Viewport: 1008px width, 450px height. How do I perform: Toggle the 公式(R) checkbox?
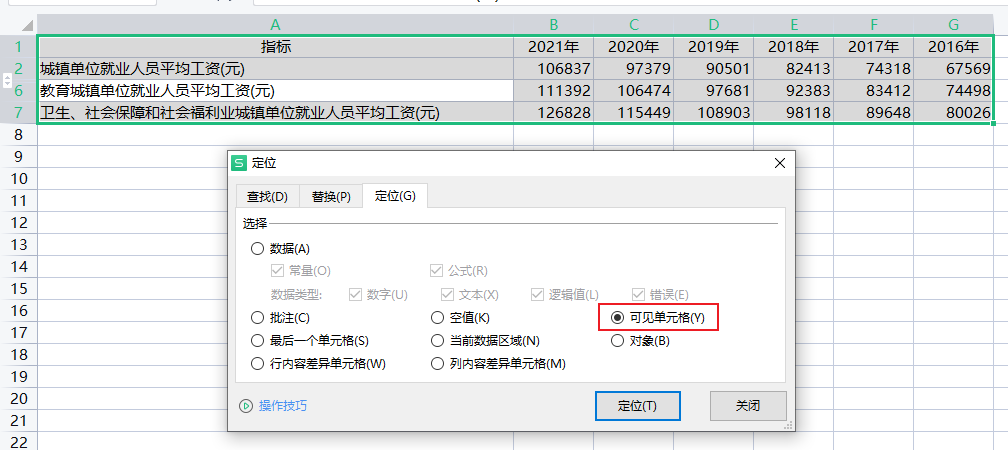click(436, 271)
